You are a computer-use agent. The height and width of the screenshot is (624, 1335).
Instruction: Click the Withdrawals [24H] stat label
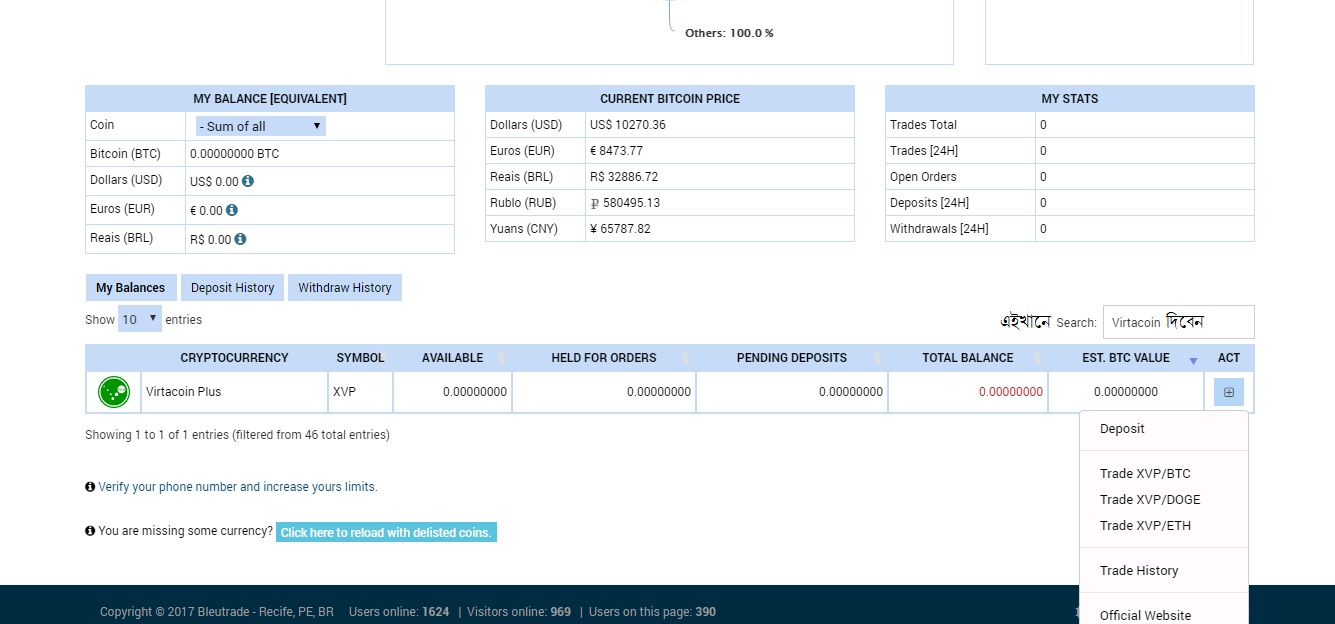[x=939, y=229]
